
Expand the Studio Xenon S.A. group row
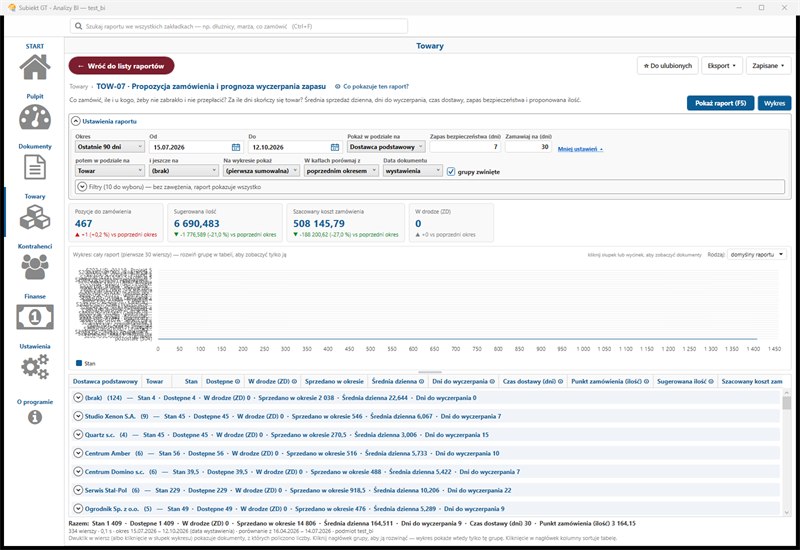(78, 416)
